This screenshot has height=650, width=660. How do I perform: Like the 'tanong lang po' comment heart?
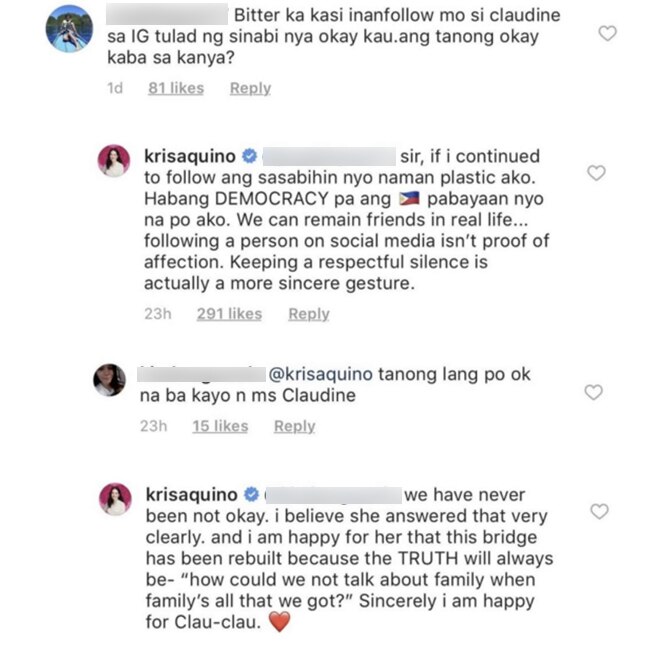(593, 392)
